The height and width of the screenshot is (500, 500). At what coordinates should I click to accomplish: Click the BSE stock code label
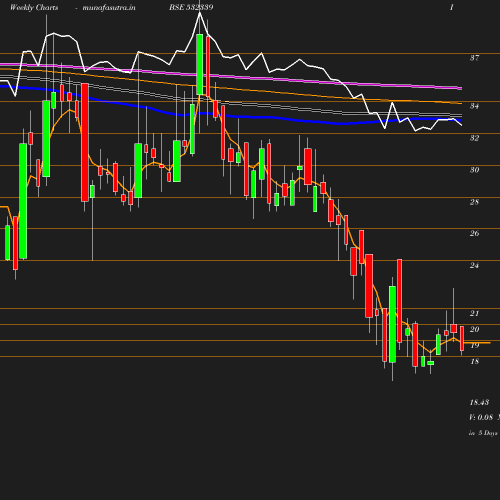[x=191, y=7]
